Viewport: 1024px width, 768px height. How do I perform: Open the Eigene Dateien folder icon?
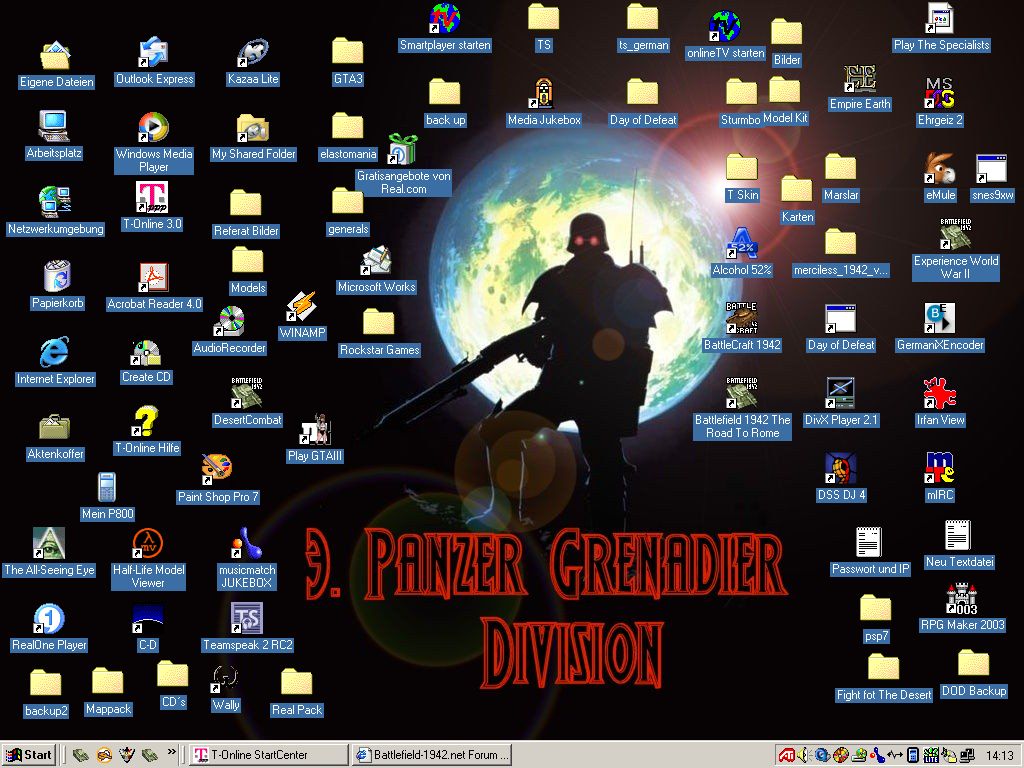click(x=56, y=56)
